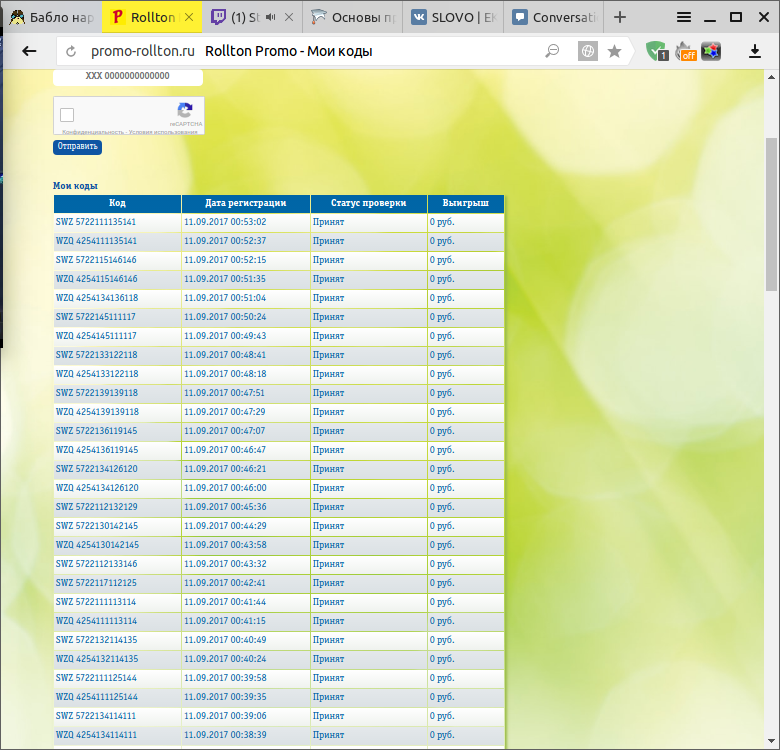Click the Мои коды heading

pyautogui.click(x=75, y=186)
